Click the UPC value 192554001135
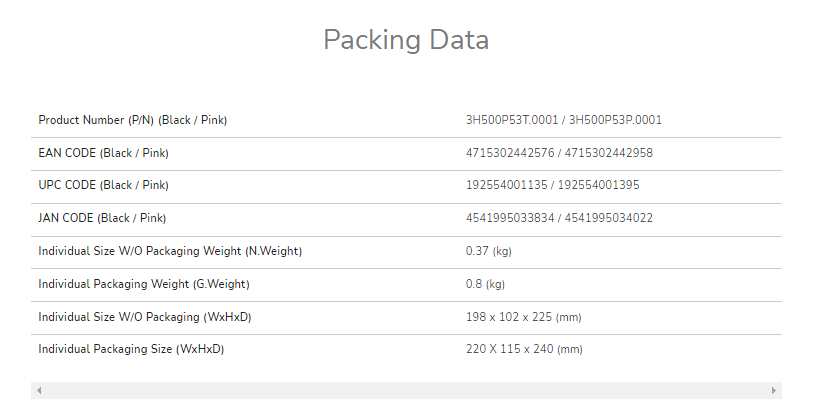 click(x=507, y=185)
